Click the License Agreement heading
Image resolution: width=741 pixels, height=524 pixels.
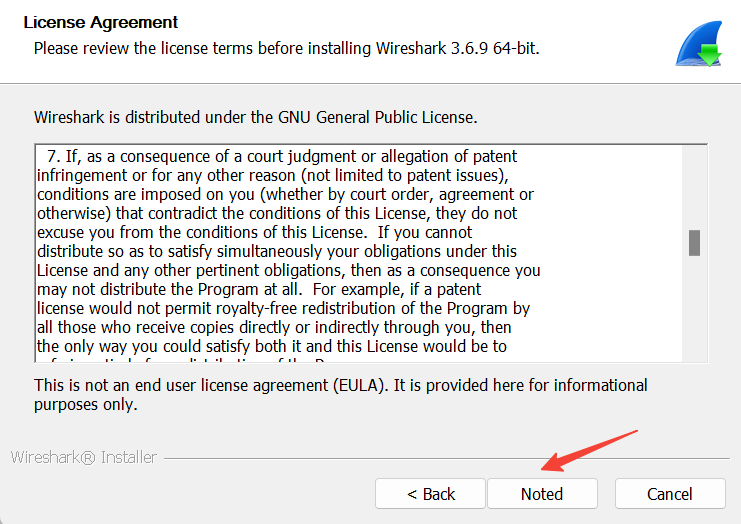click(x=100, y=22)
